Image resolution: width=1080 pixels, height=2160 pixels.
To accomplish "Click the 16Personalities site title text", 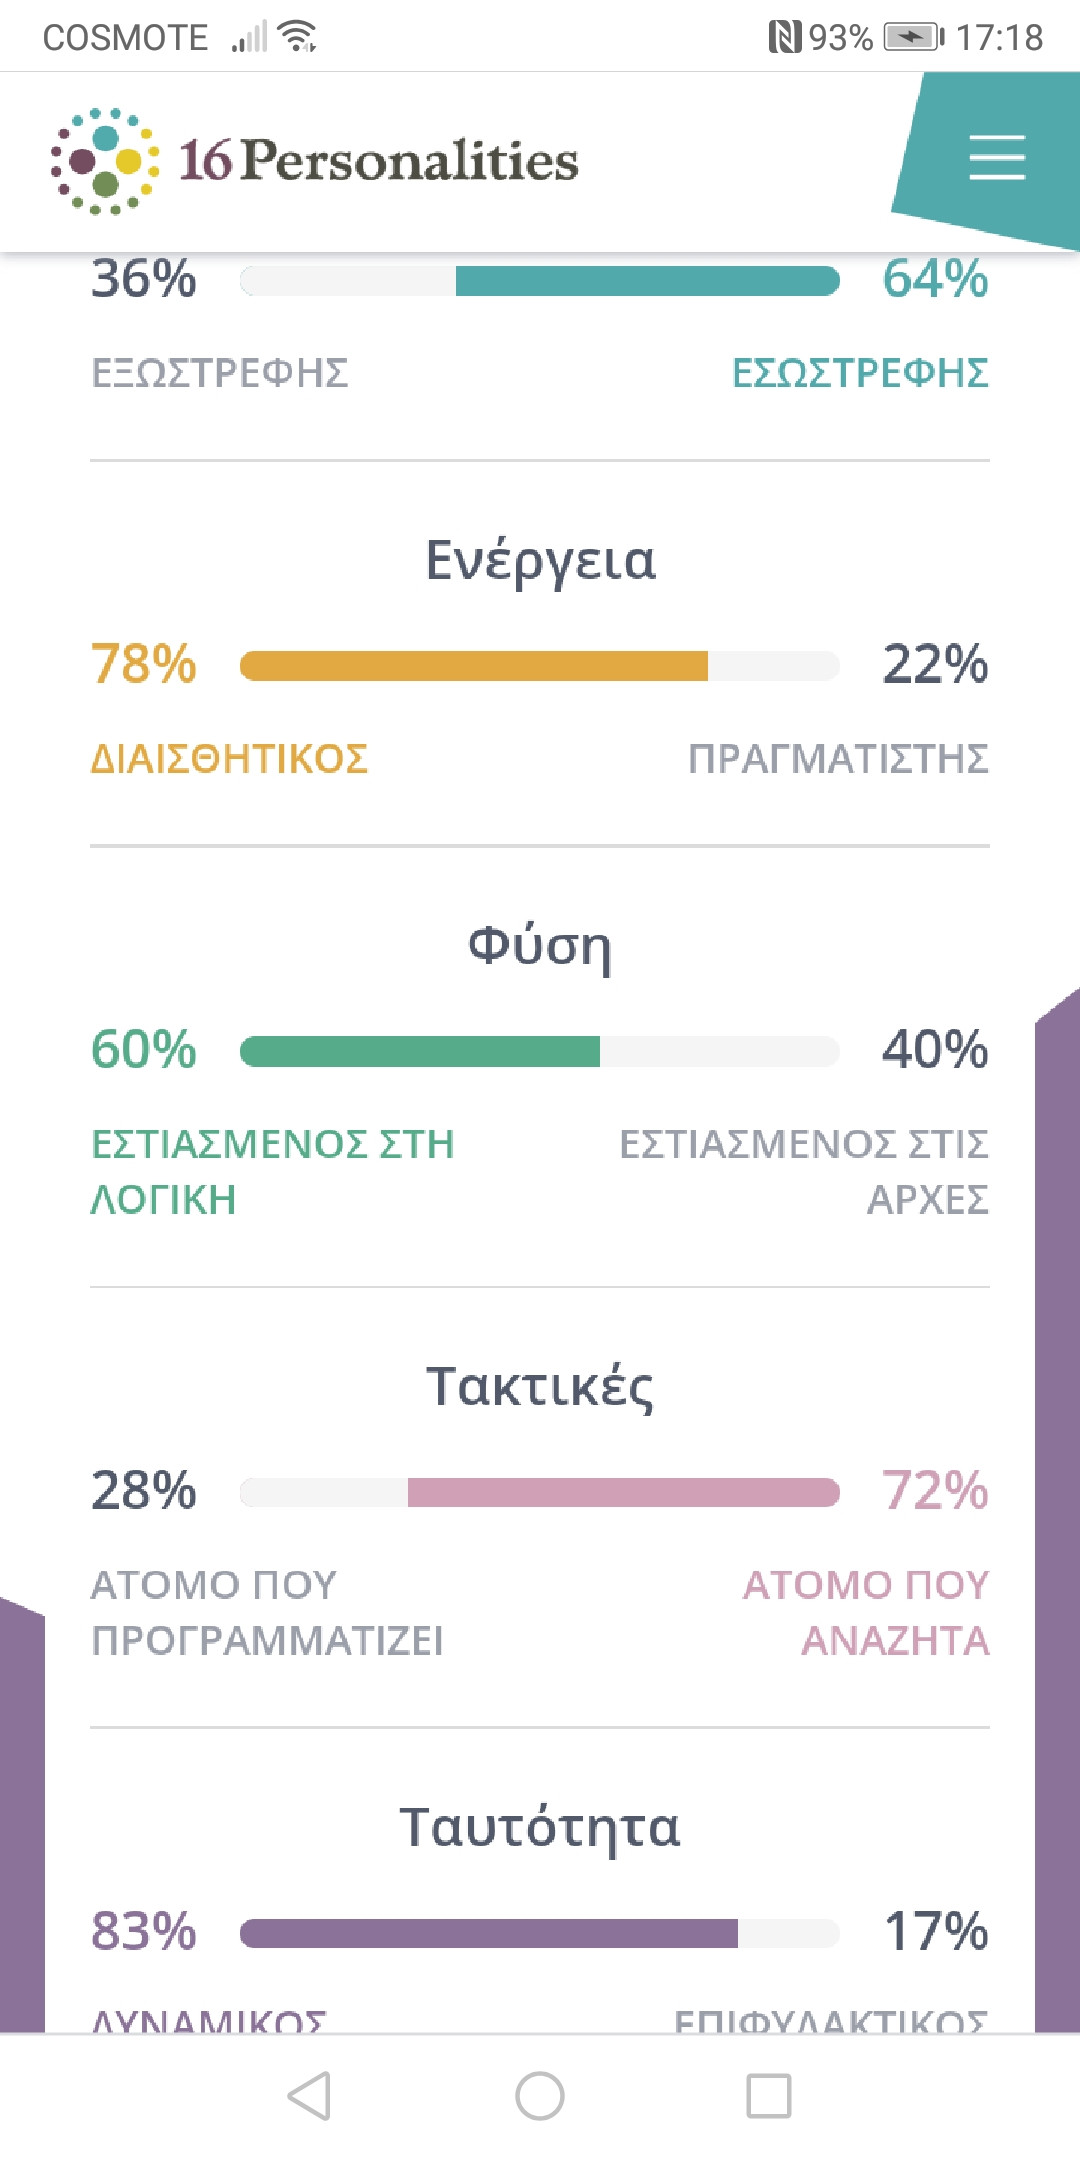I will pos(379,161).
